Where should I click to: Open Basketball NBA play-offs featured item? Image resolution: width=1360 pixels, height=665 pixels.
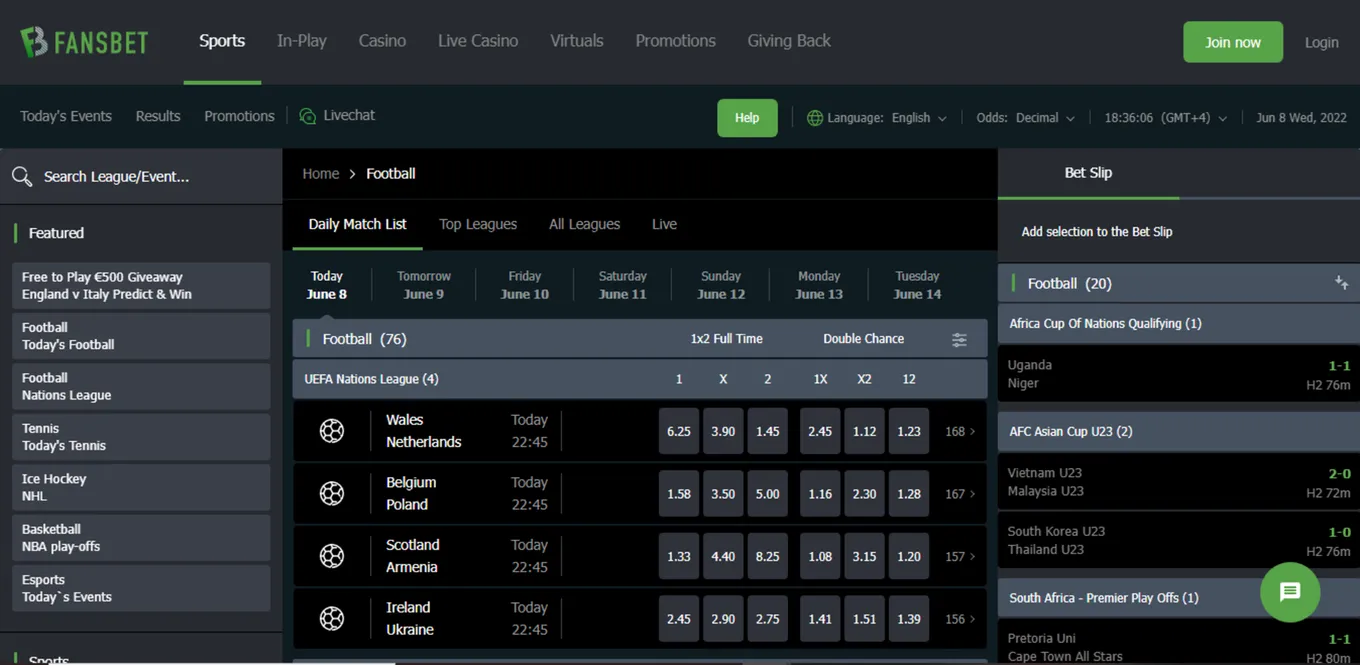(x=141, y=538)
